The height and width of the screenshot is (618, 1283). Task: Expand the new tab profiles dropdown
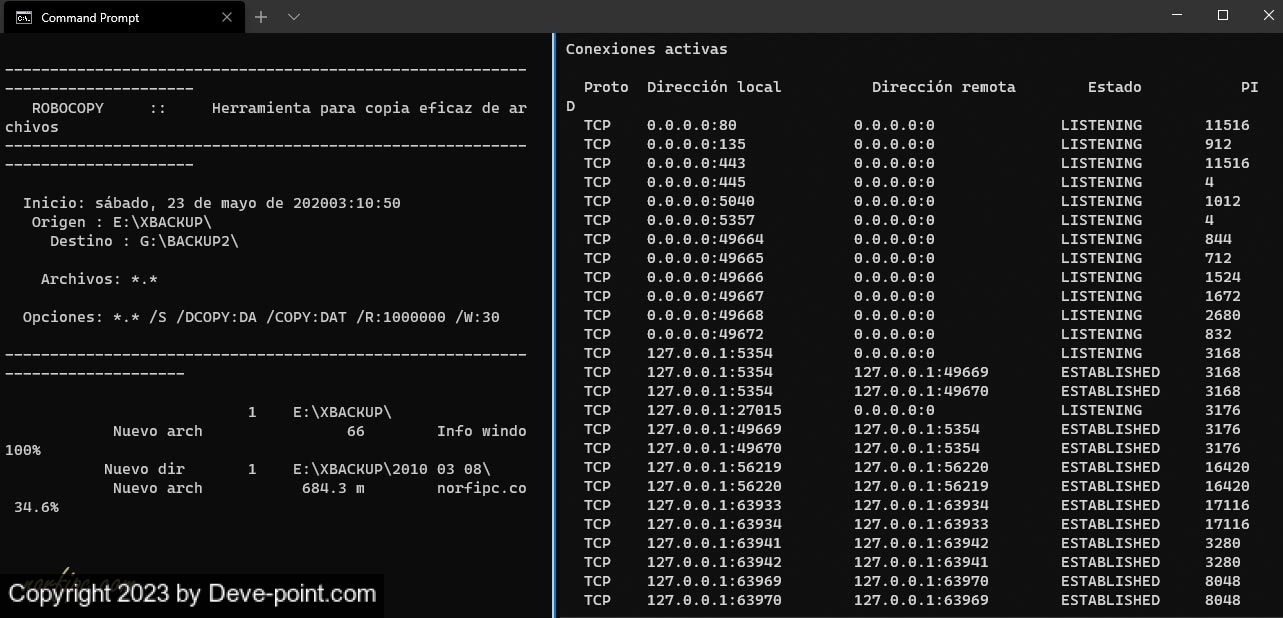click(x=294, y=17)
